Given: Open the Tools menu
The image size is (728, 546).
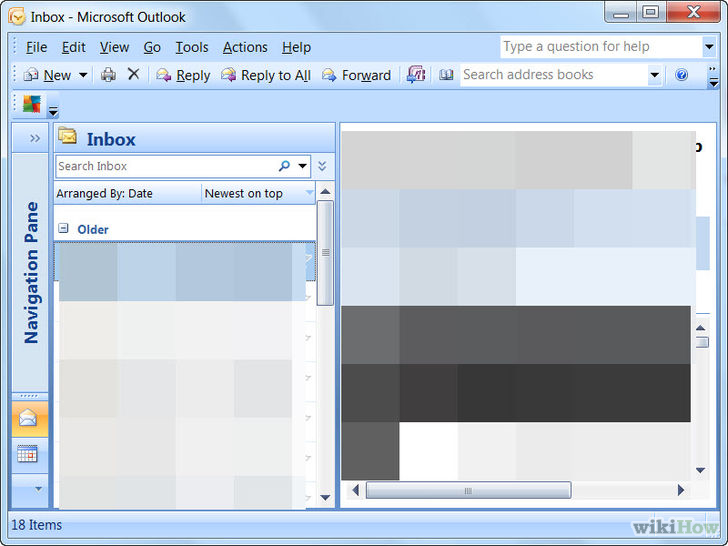Looking at the screenshot, I should [x=192, y=47].
